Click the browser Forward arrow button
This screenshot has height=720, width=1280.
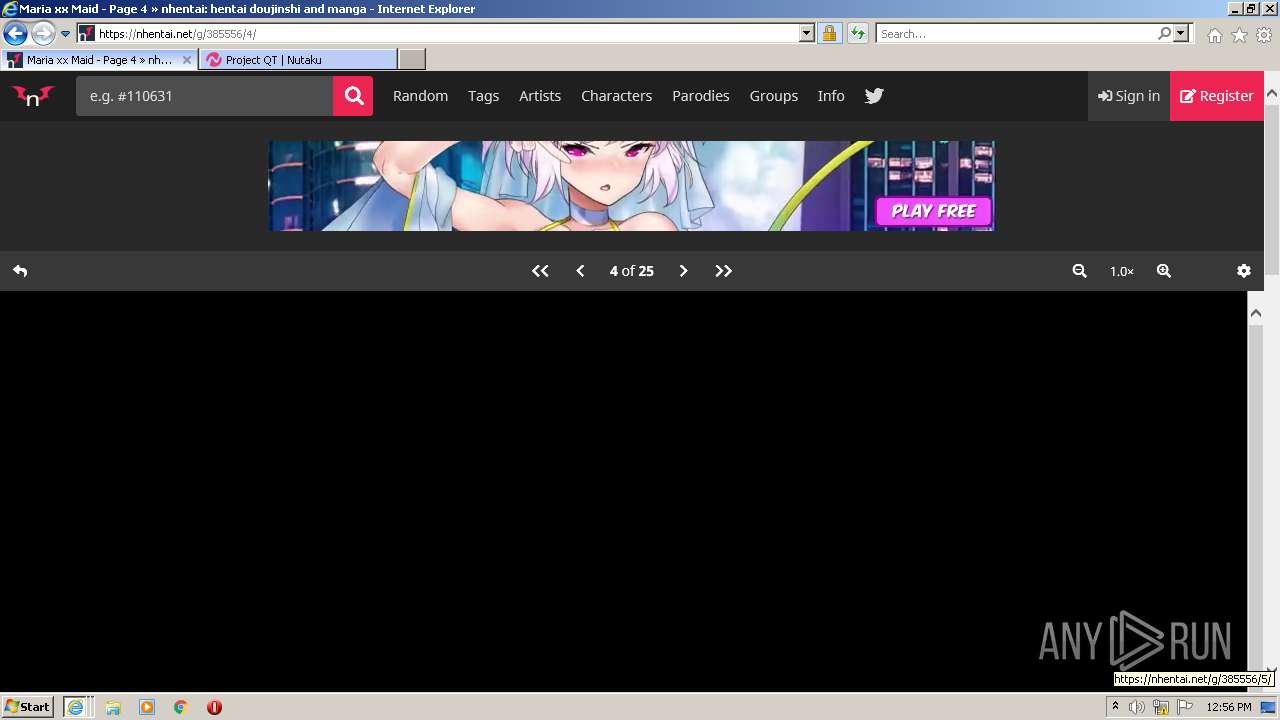(42, 33)
